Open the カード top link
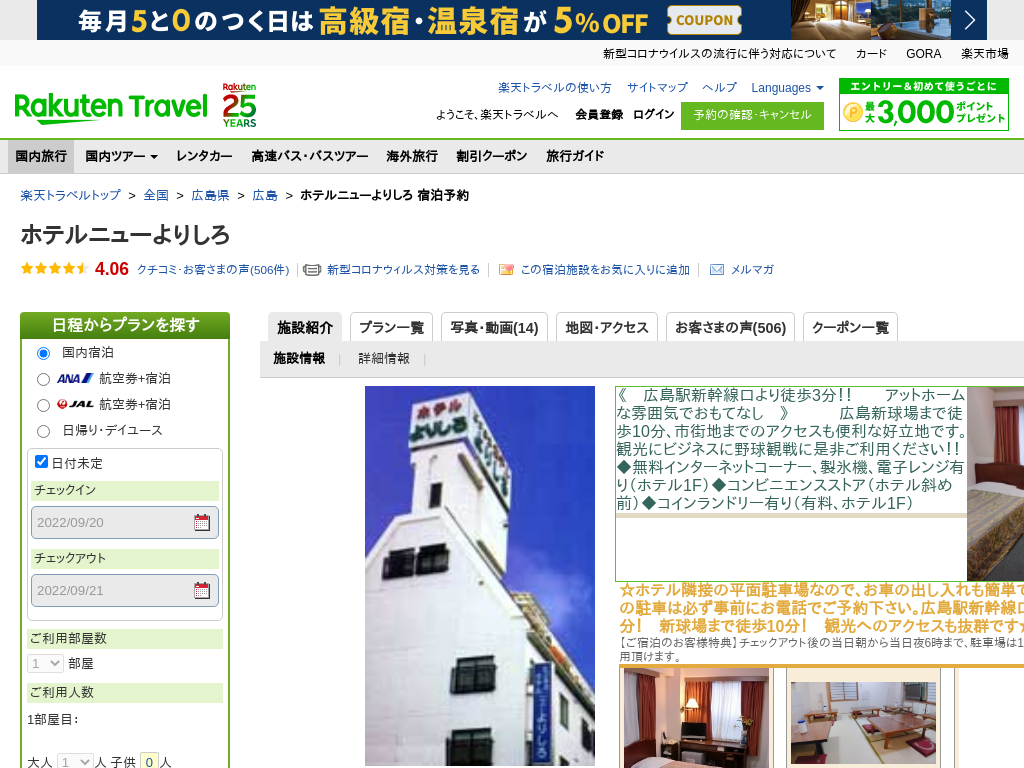The height and width of the screenshot is (768, 1024). (871, 54)
